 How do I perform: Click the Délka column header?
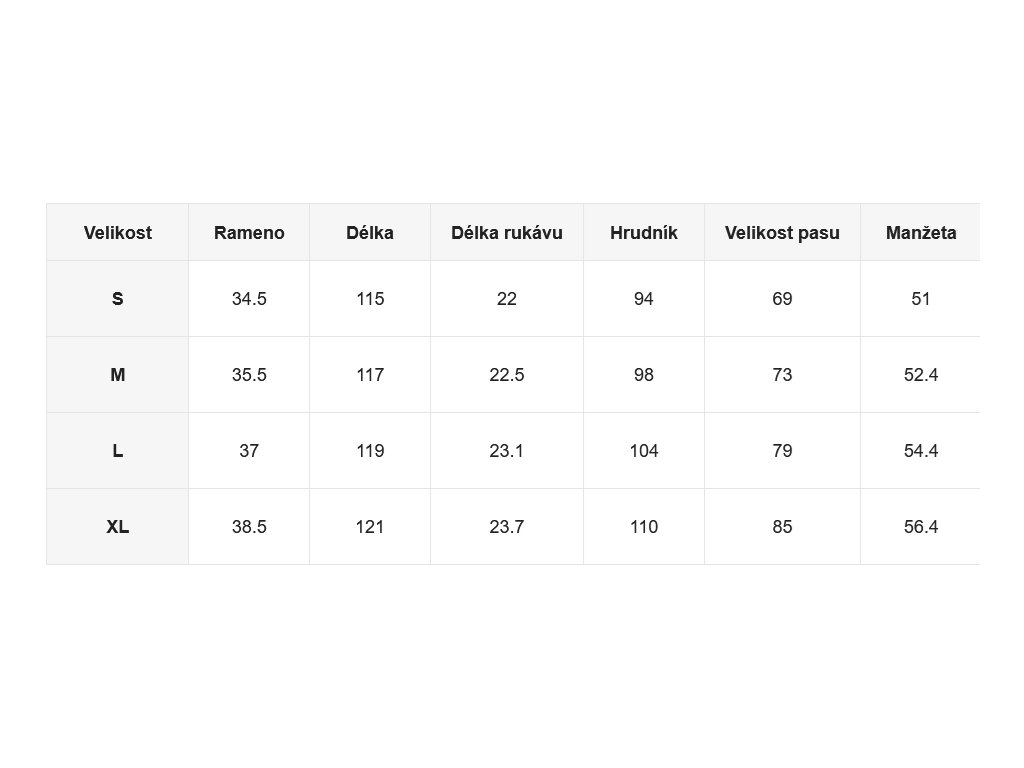370,232
